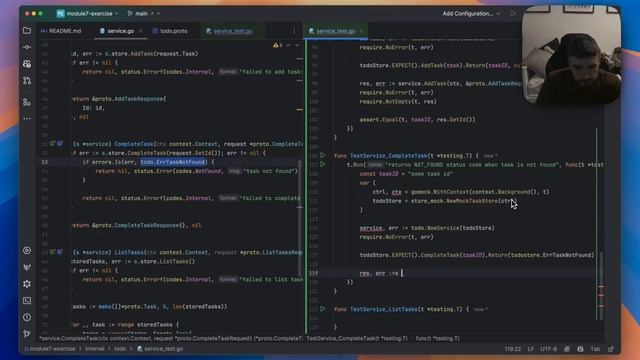Click todo in the breadcrumb bar
Screen dimensions: 640x360
pyautogui.click(x=120, y=349)
